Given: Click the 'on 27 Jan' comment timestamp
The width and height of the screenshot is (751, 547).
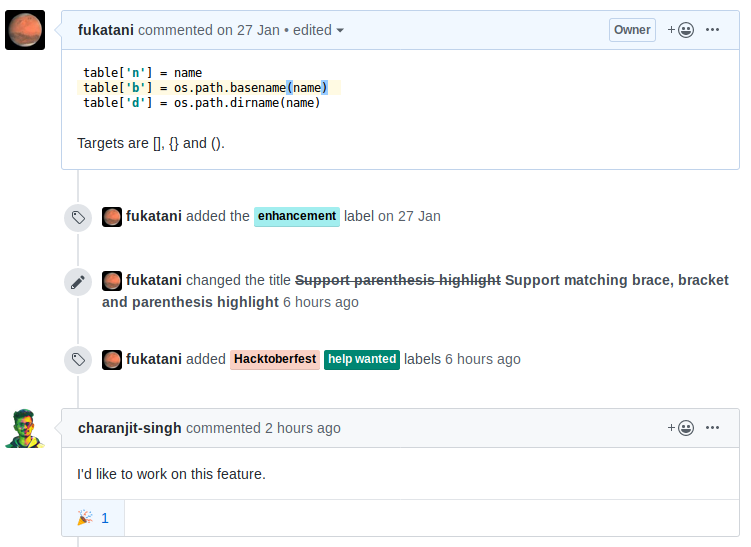Looking at the screenshot, I should [249, 30].
